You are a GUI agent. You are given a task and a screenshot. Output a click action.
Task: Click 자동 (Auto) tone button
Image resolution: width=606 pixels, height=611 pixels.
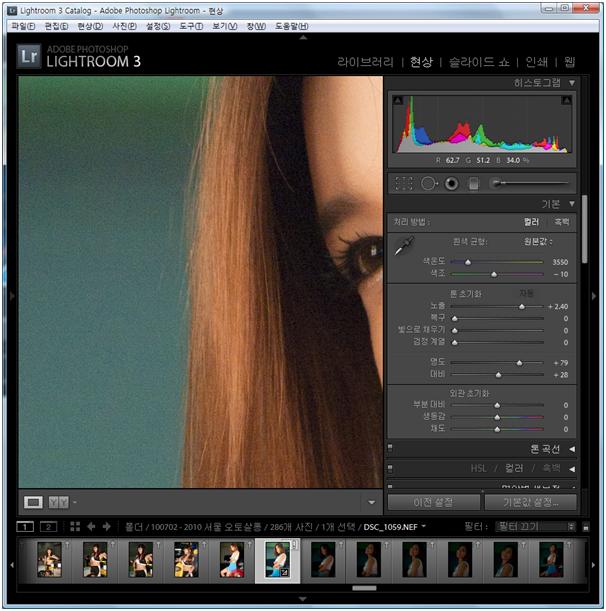526,293
